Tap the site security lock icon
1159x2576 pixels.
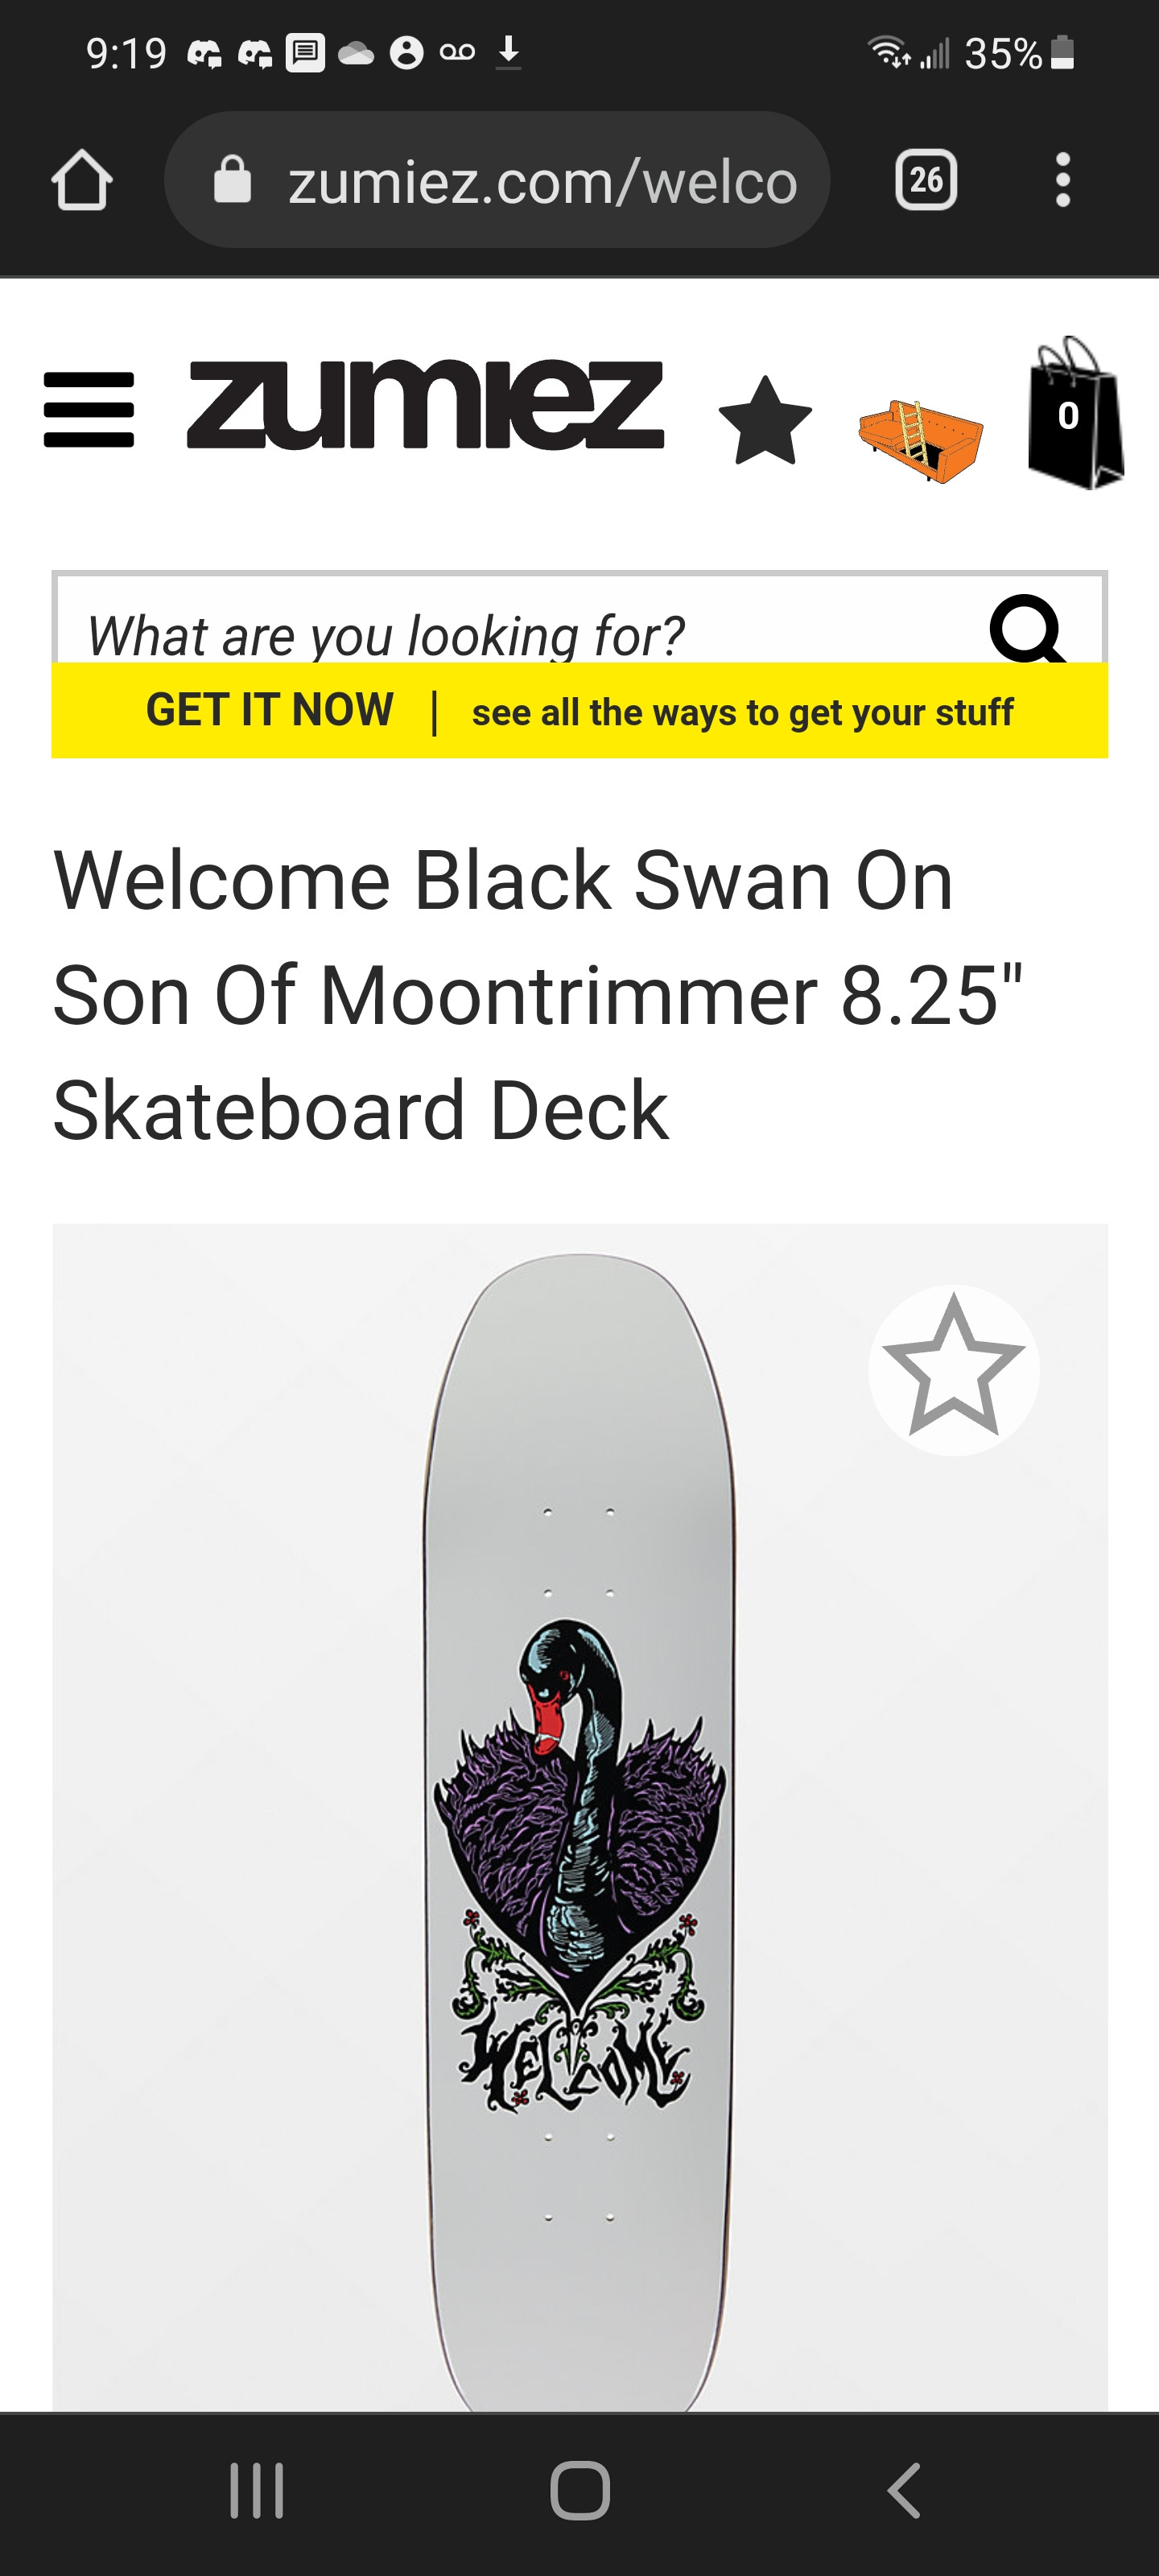(233, 181)
